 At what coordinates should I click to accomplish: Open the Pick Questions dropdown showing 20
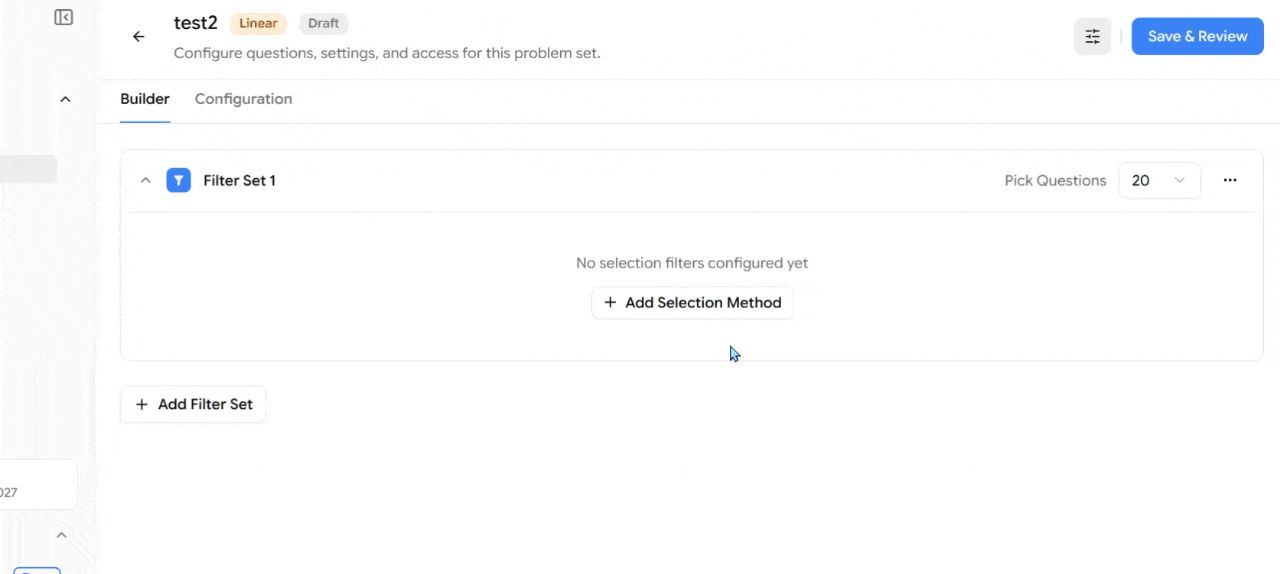tap(1159, 180)
